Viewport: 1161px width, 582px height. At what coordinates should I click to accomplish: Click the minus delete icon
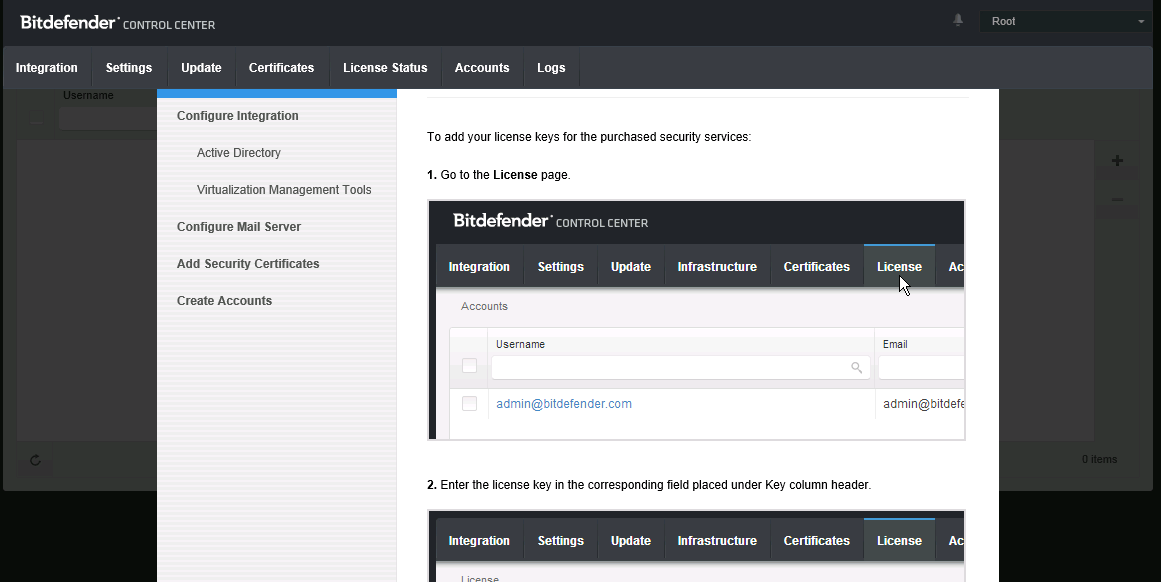click(x=1117, y=200)
